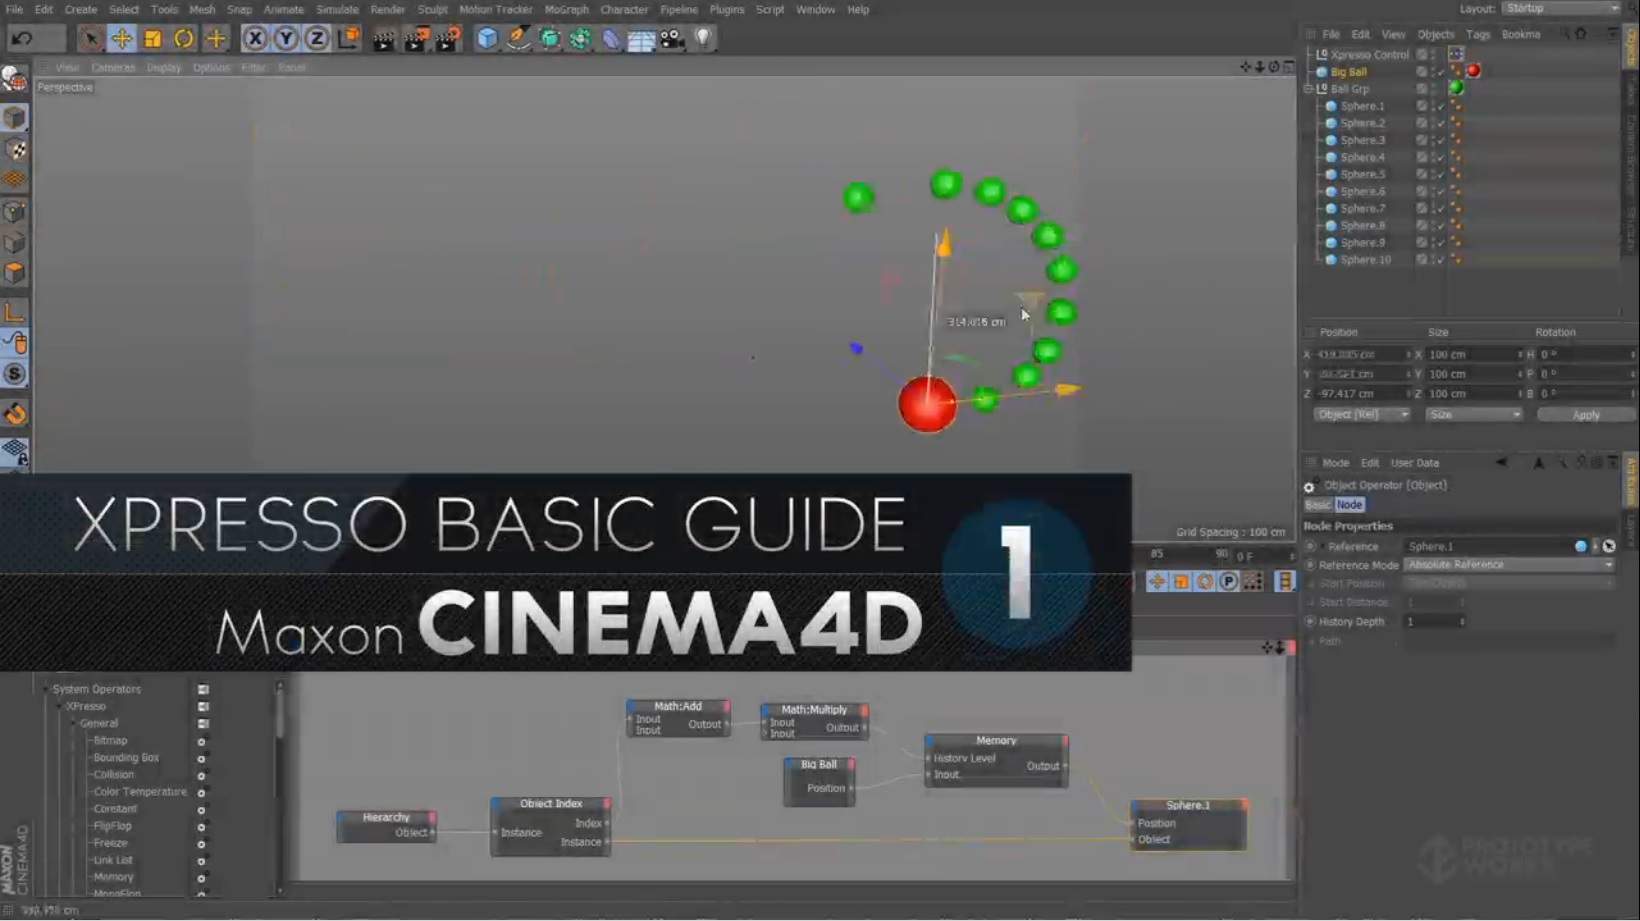This screenshot has height=921, width=1640.
Task: Click the green generator objects icon
Action: tap(550, 38)
